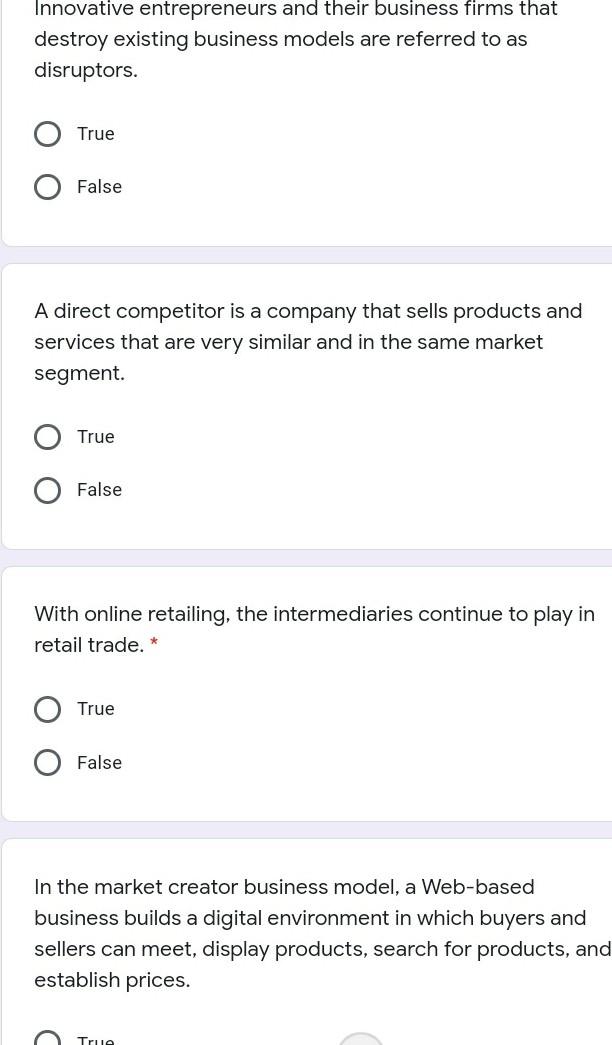Viewport: 612px width, 1045px height.
Task: Mark False radio for online retailing intermediaries
Action: point(47,763)
